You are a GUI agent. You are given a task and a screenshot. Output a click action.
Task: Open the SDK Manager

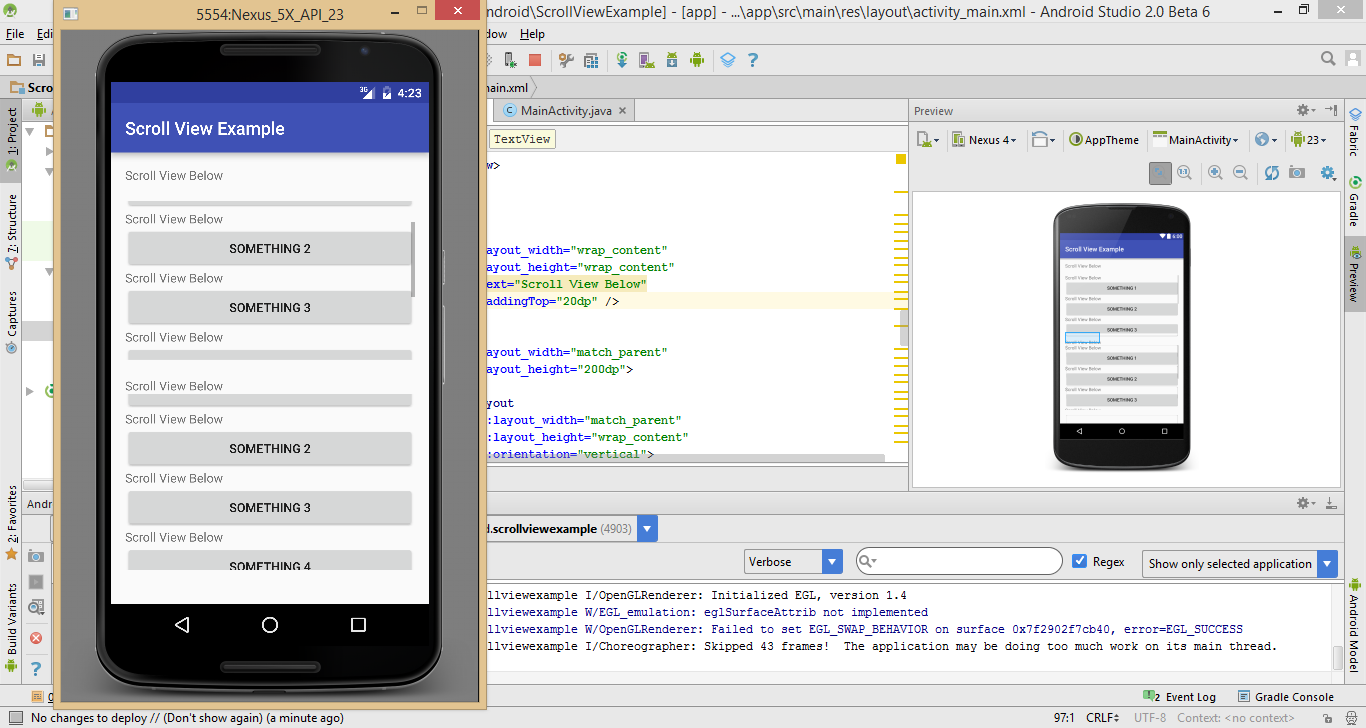(670, 59)
